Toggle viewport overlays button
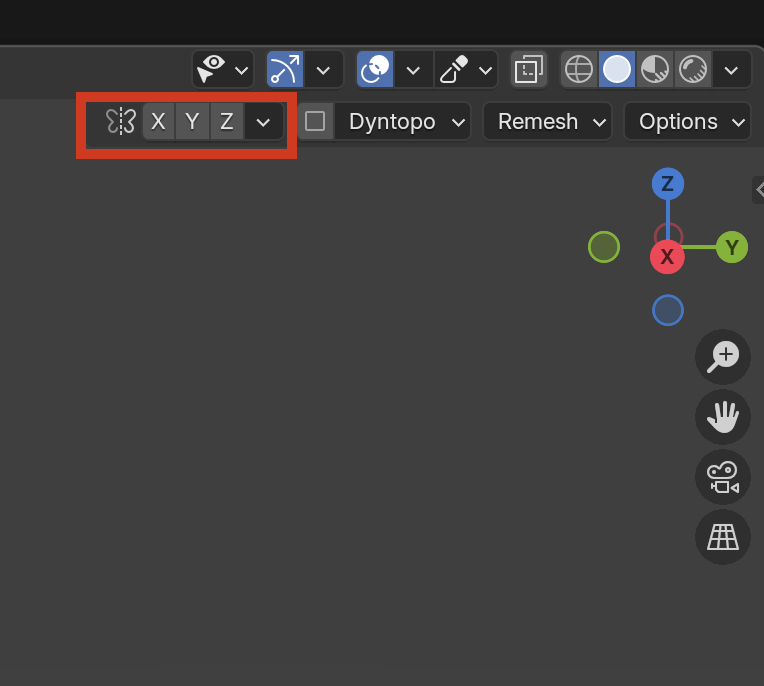Image resolution: width=764 pixels, height=686 pixels. click(x=376, y=69)
